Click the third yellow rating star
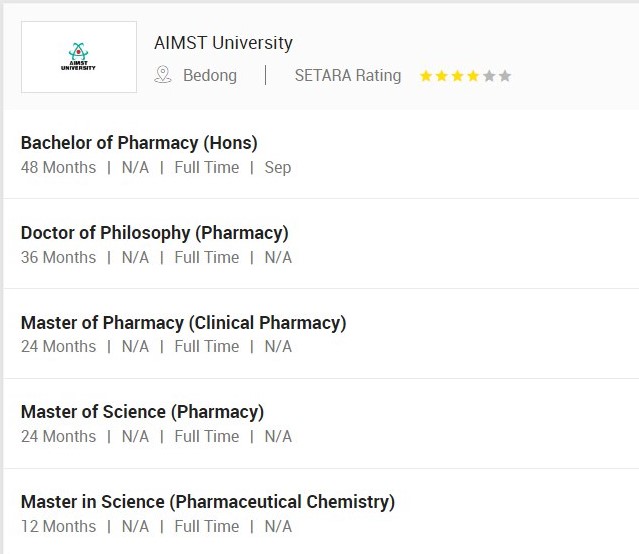Image resolution: width=639 pixels, height=554 pixels. click(x=457, y=76)
